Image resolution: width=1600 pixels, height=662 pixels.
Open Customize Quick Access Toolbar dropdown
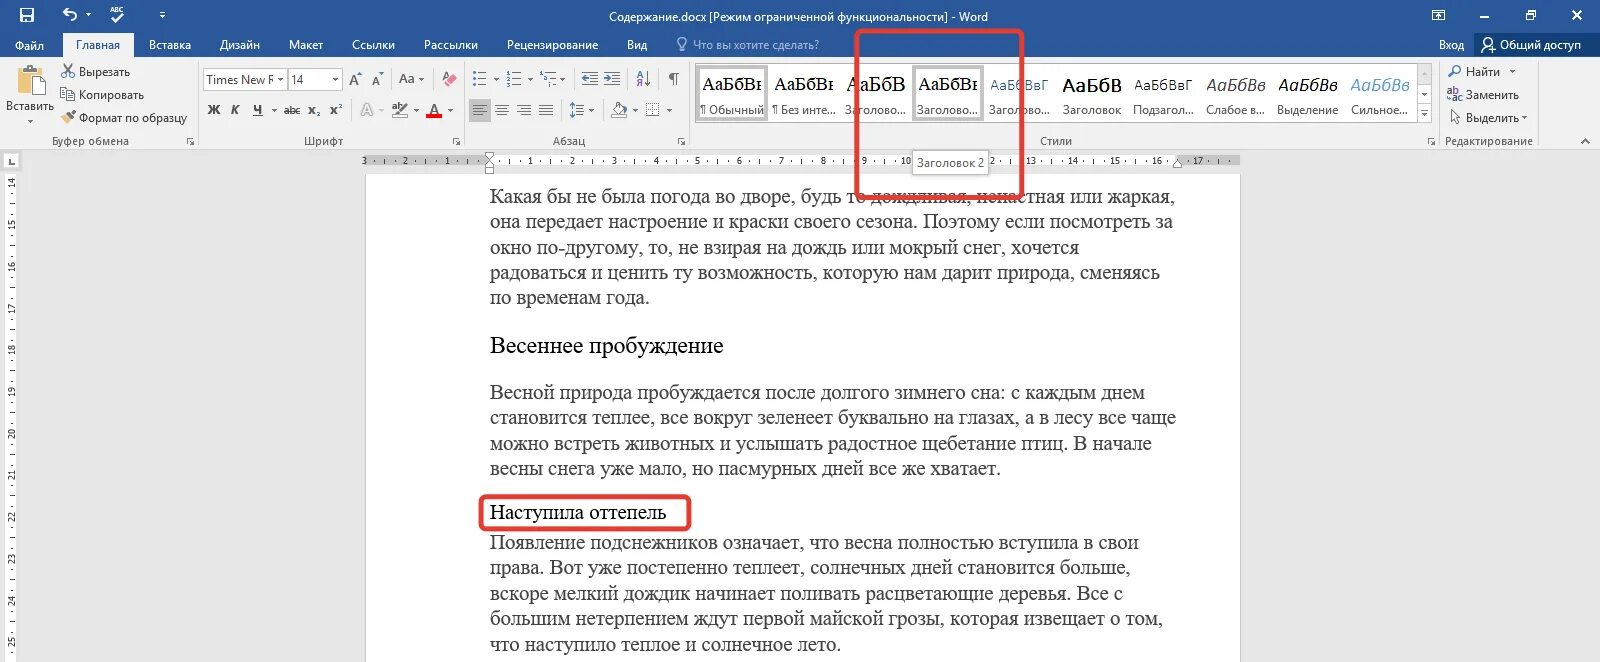pyautogui.click(x=162, y=16)
